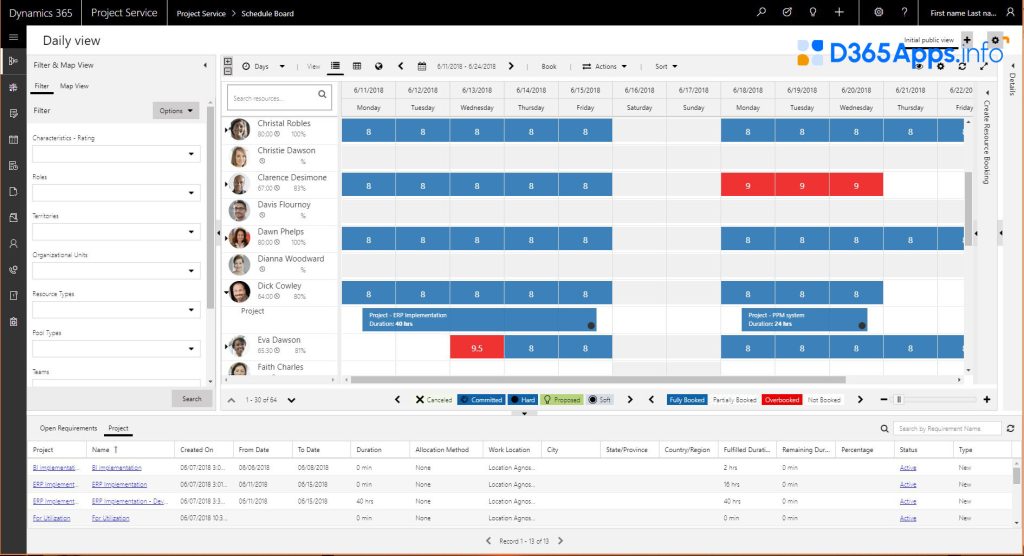This screenshot has width=1024, height=556.
Task: Click Active status link in first row
Action: 908,468
